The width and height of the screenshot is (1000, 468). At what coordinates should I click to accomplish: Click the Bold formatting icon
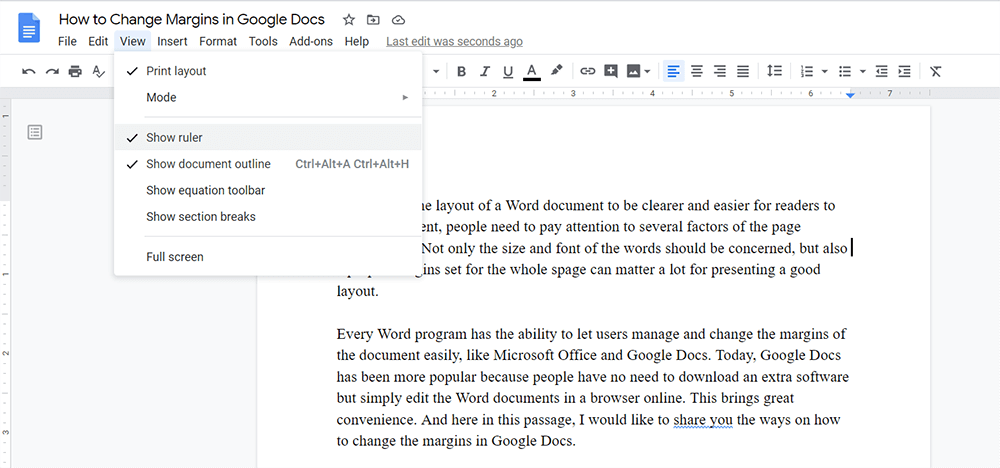pyautogui.click(x=461, y=71)
